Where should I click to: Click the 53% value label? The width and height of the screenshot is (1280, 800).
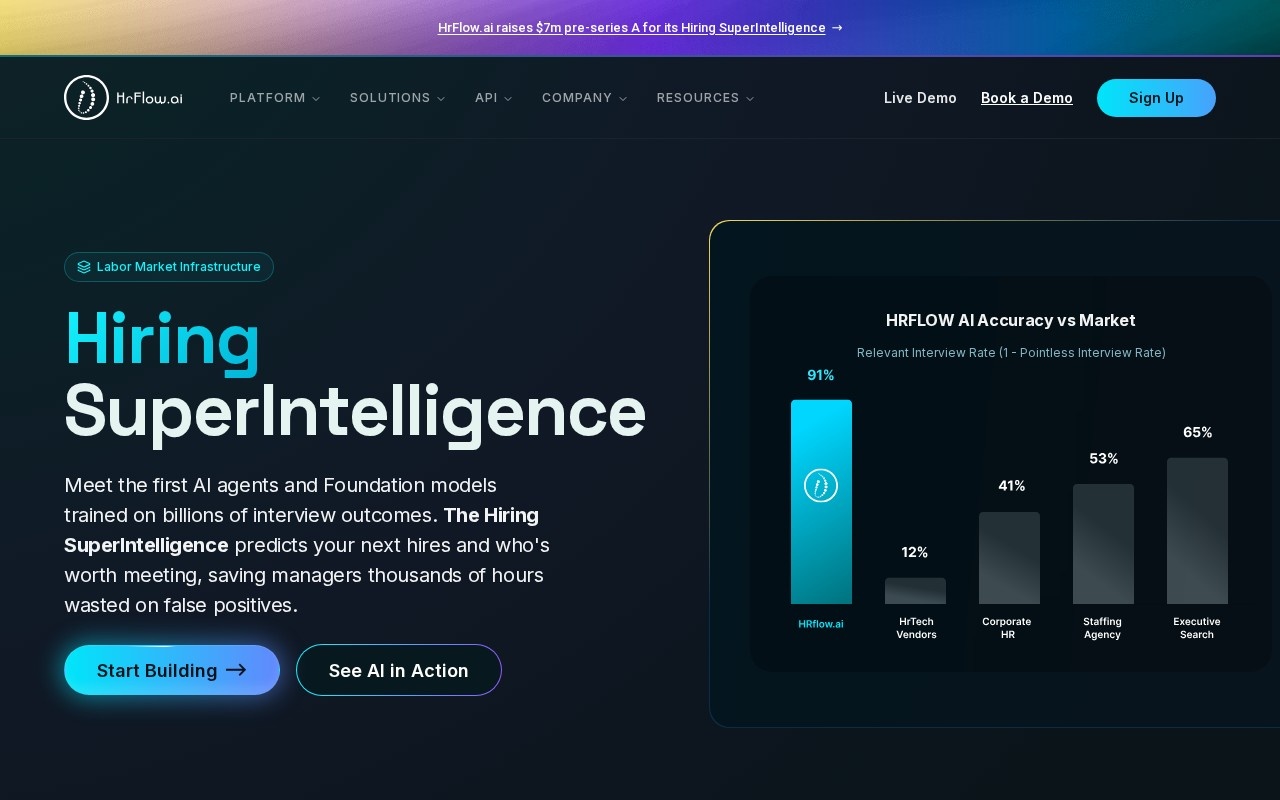[x=1104, y=458]
